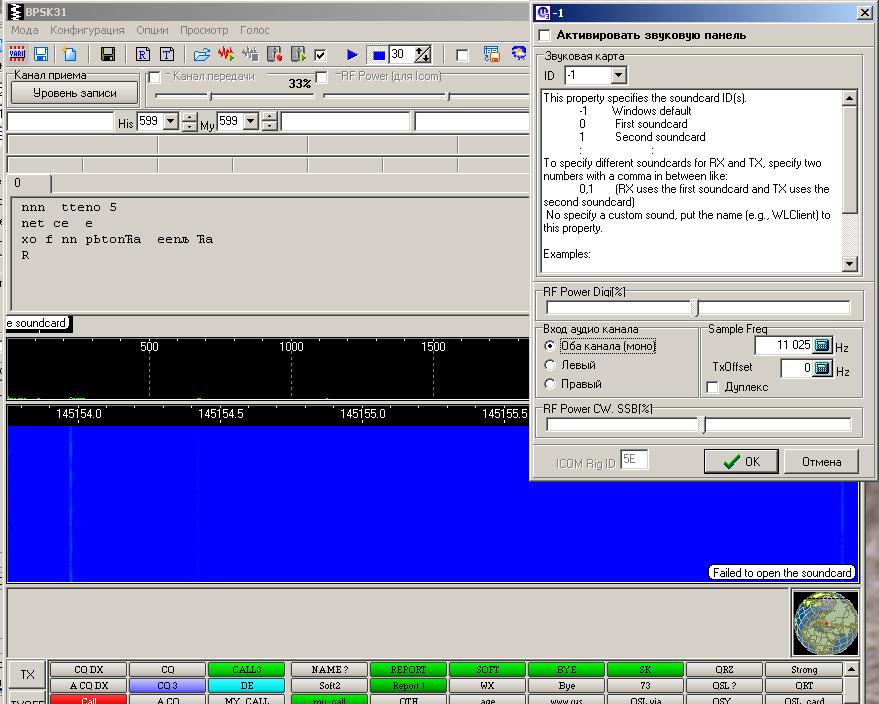879x704 pixels.
Task: Enable 'Активировать звуковую панель' checkbox
Action: [x=544, y=35]
